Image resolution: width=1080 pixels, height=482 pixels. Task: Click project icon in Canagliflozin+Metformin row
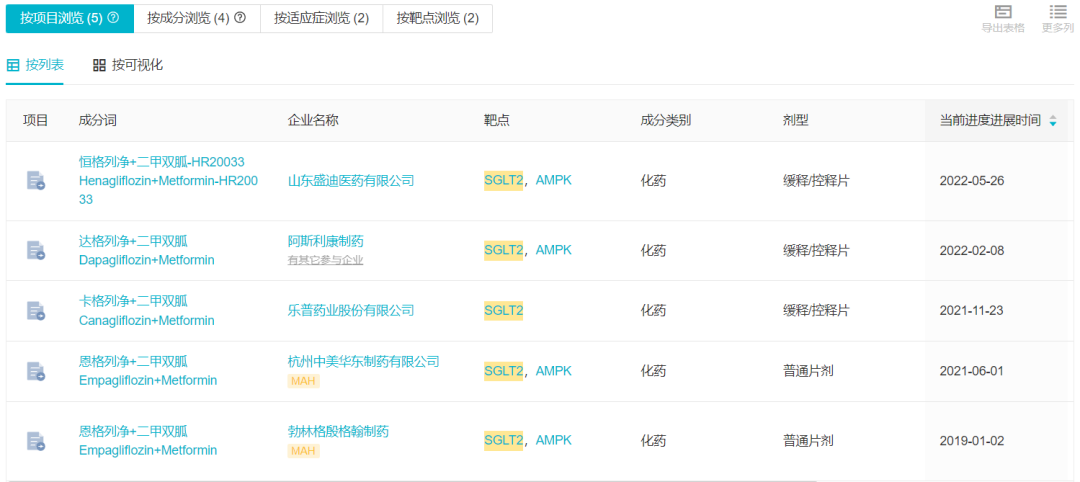(x=36, y=311)
